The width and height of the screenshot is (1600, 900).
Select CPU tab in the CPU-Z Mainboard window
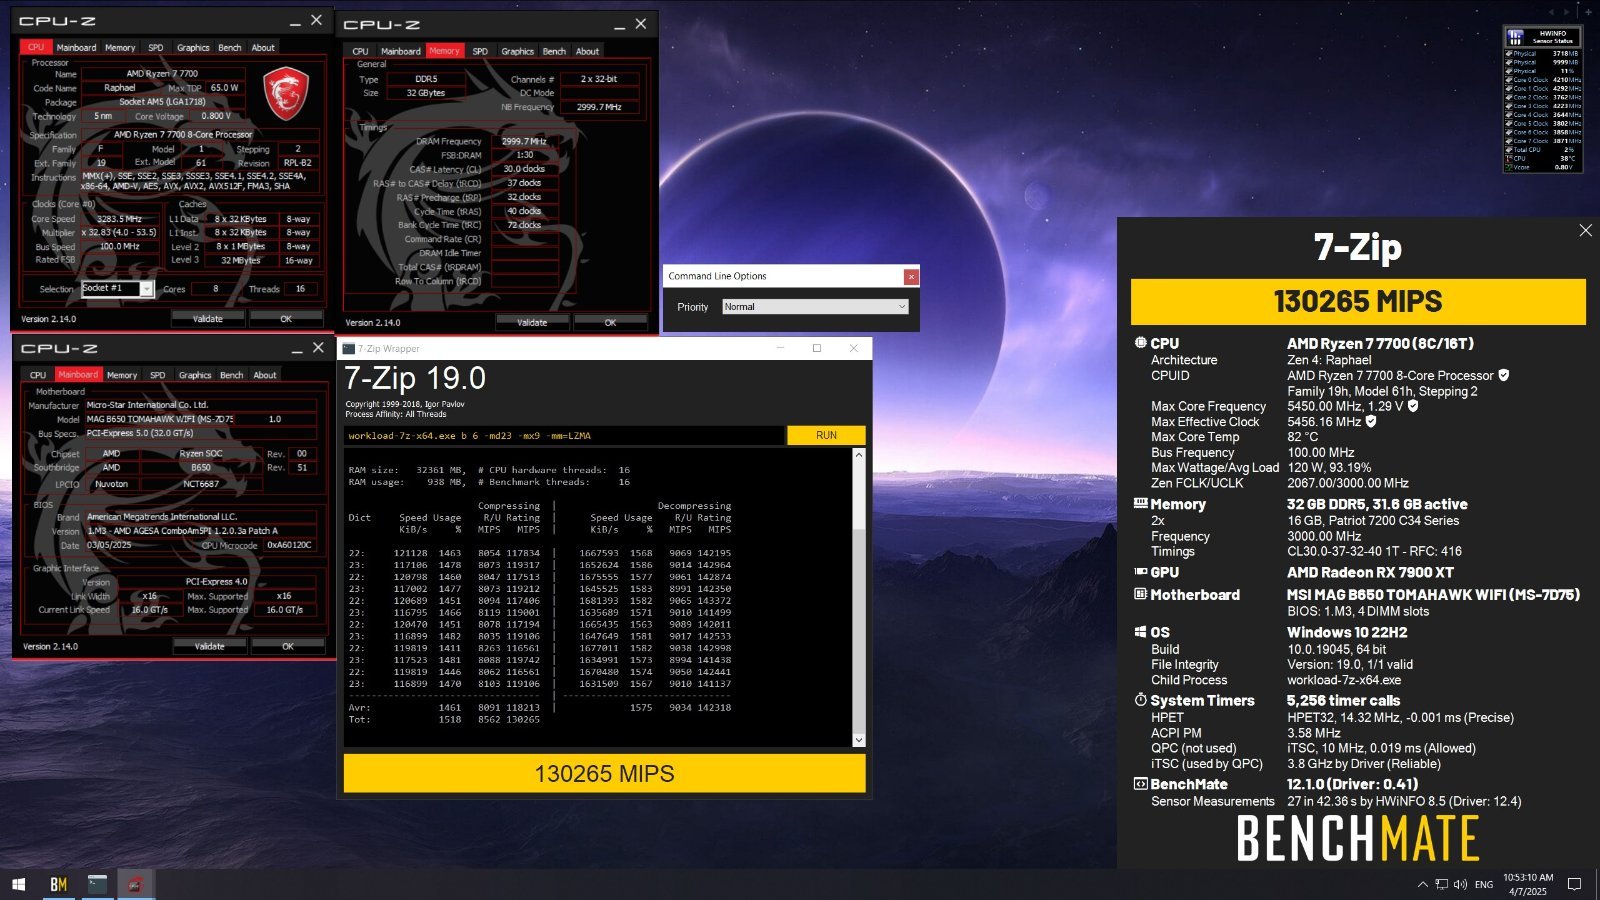[38, 375]
